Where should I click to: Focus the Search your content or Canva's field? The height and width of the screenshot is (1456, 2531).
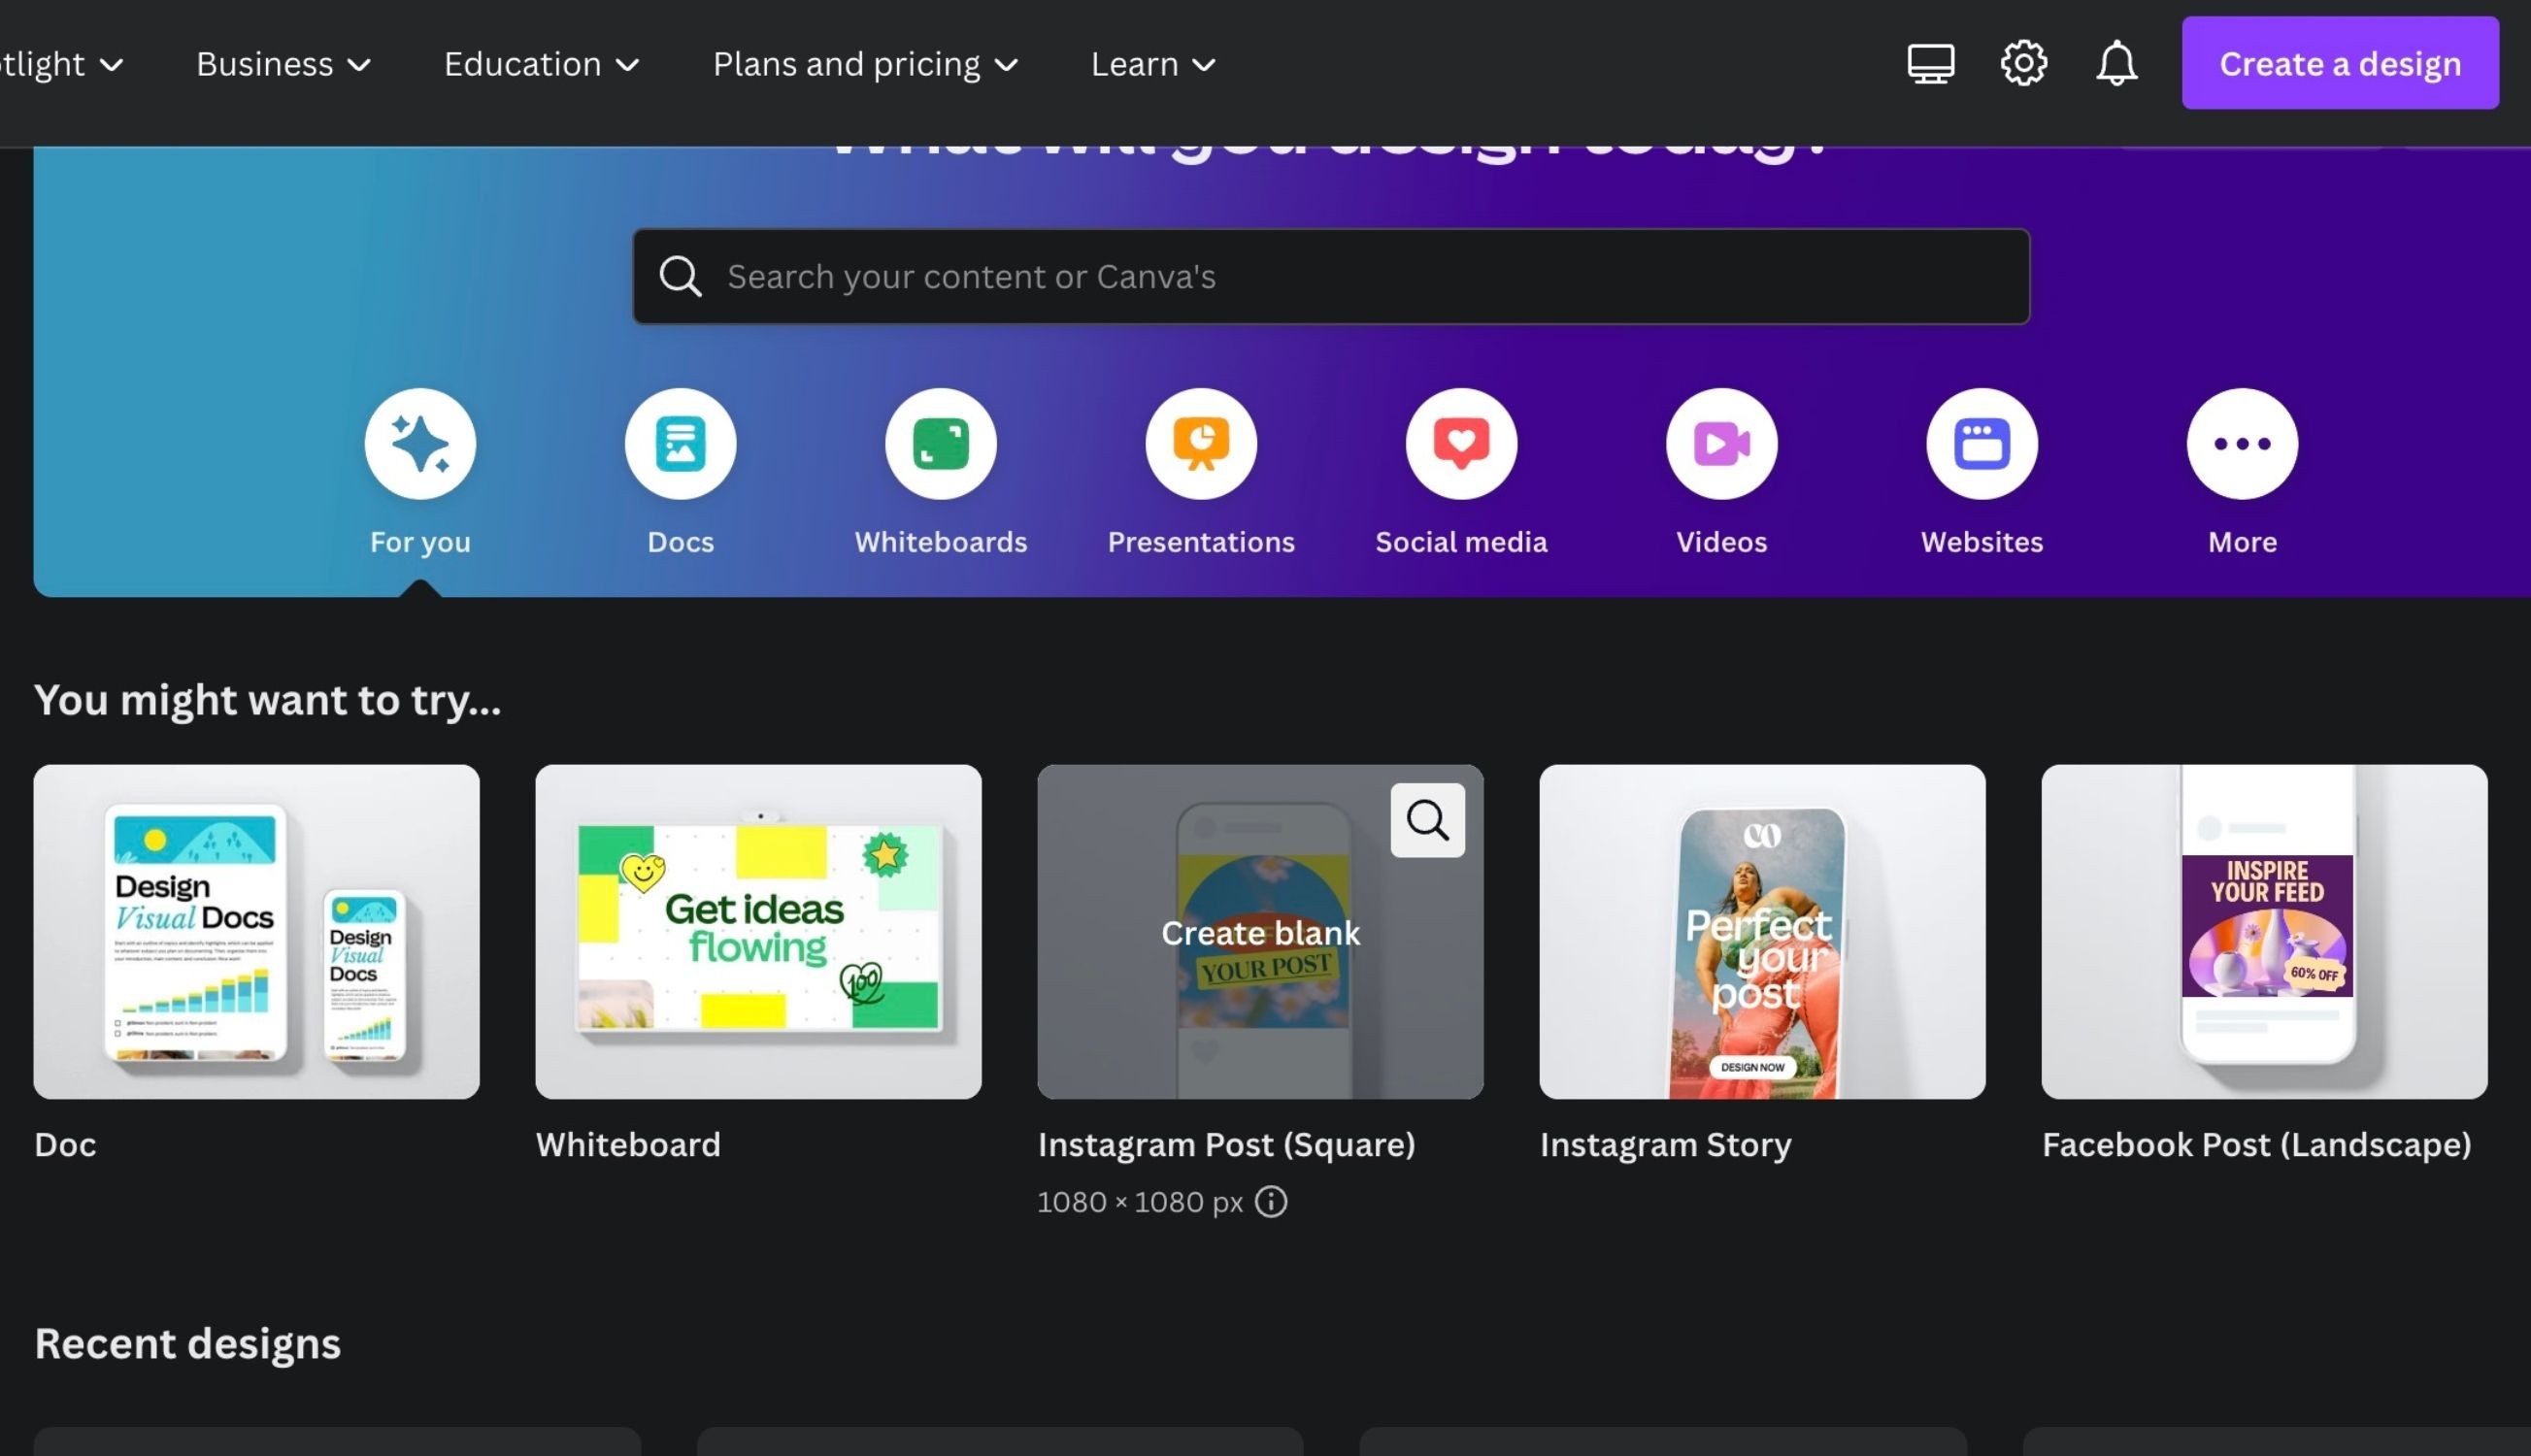point(1331,277)
